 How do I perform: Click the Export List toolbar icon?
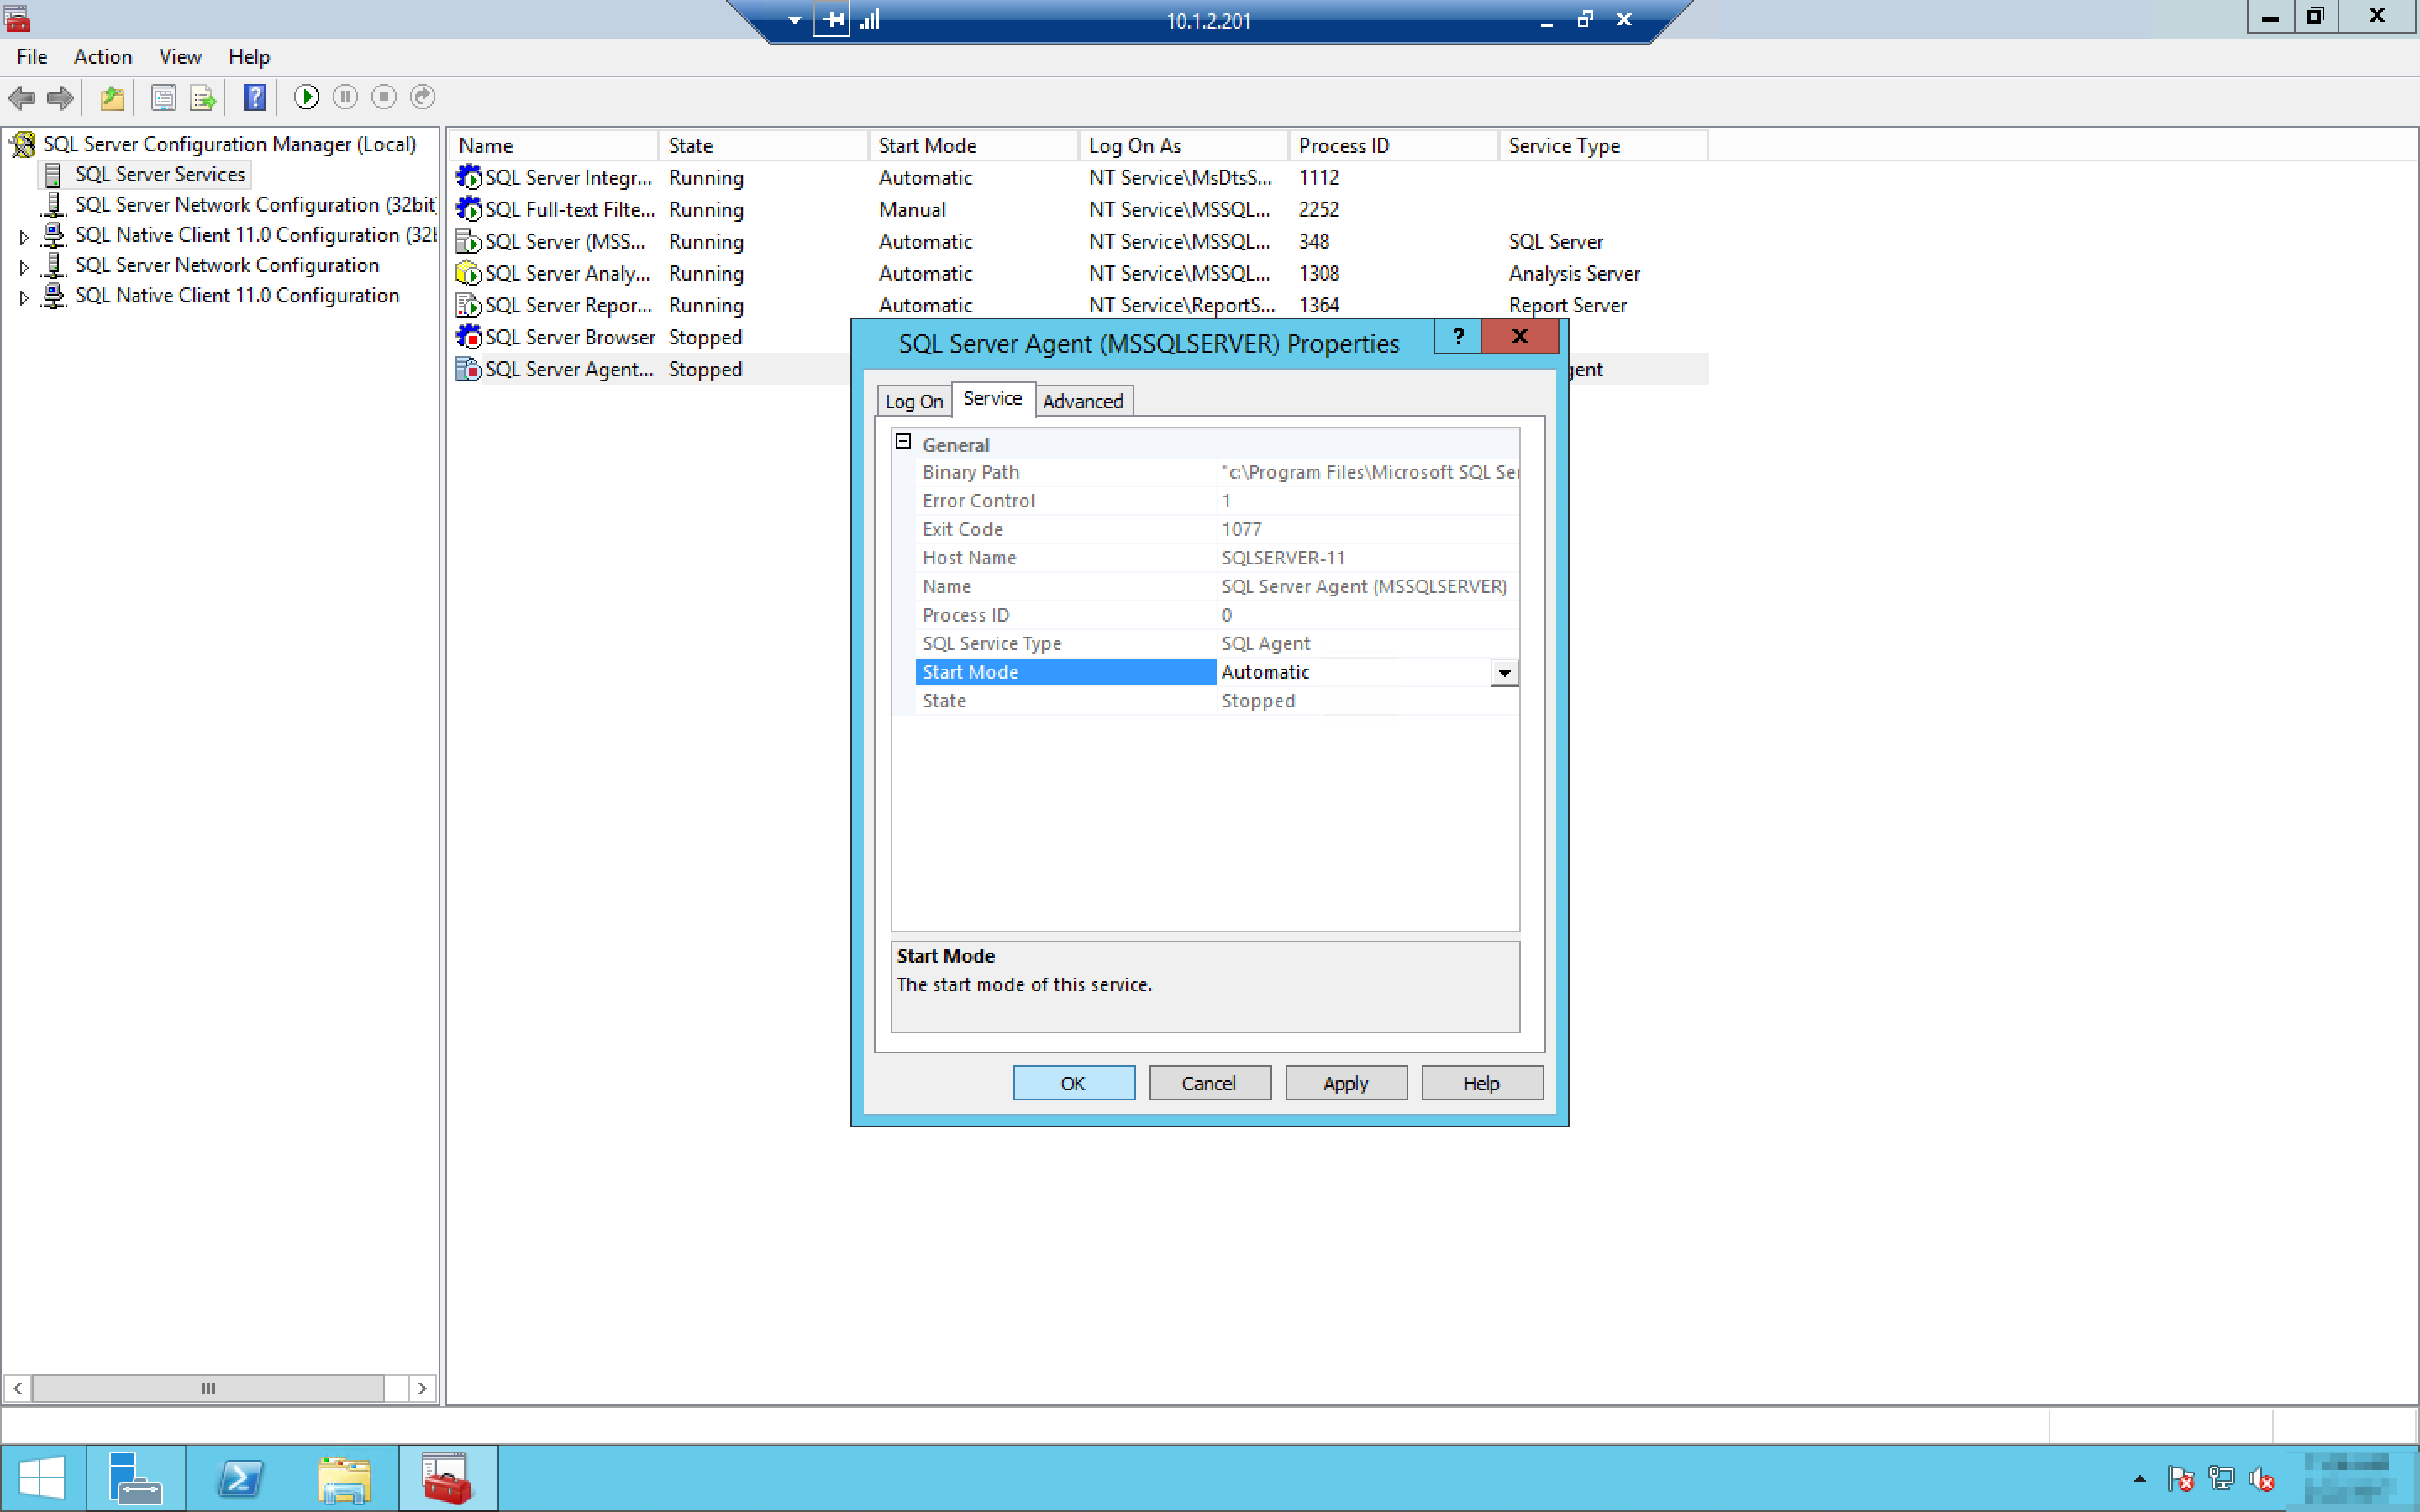tap(203, 97)
